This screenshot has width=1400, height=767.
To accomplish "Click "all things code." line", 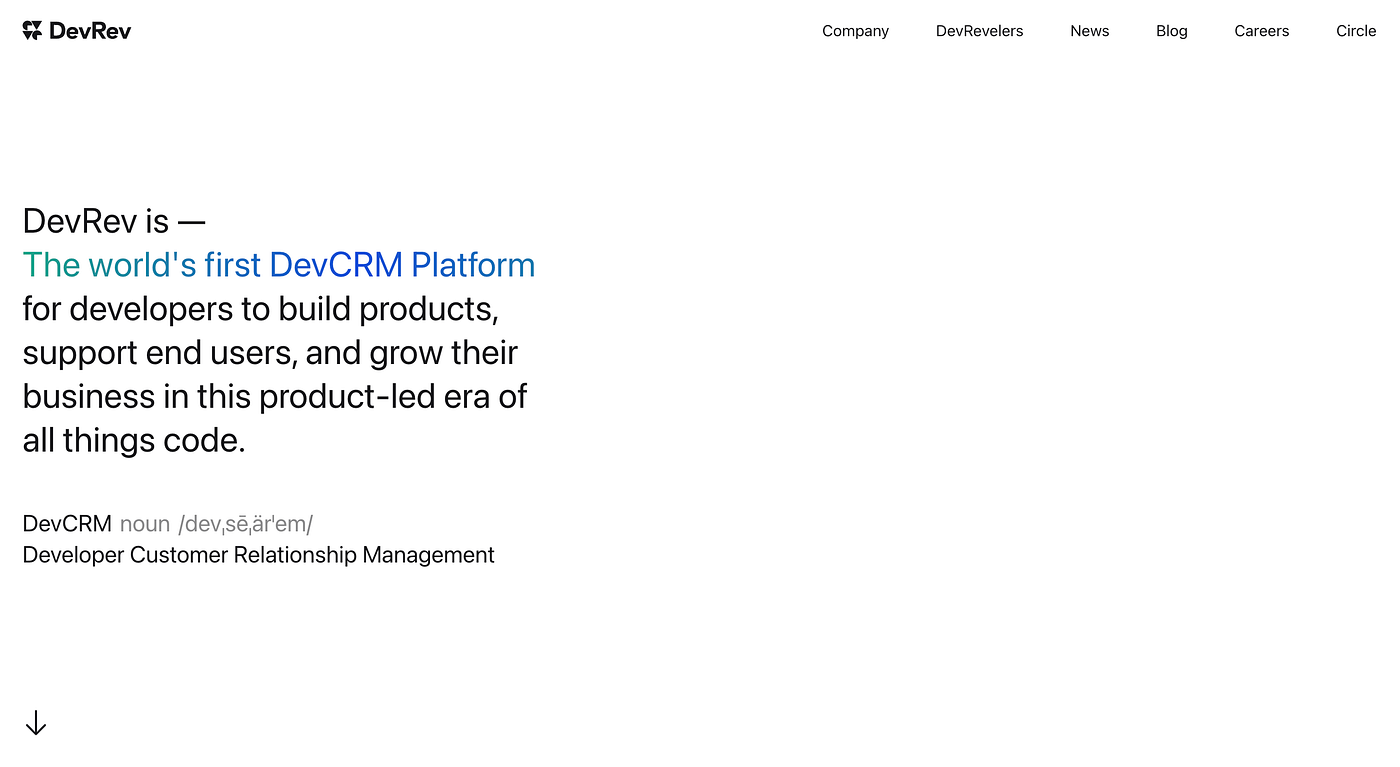I will 134,441.
